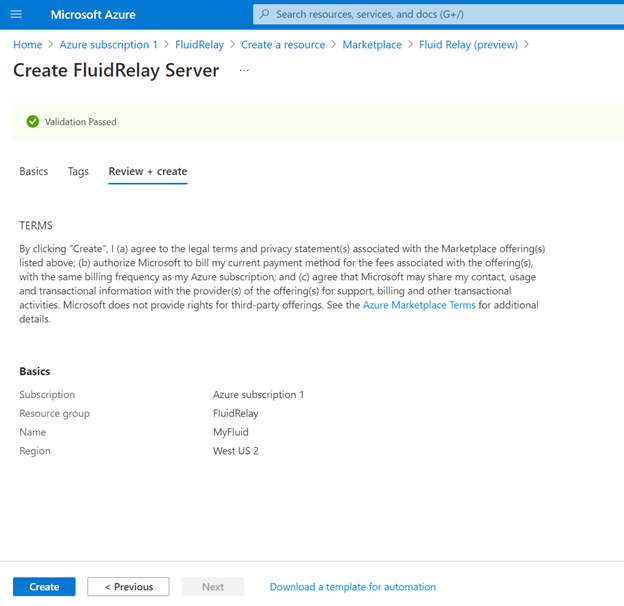Switch to the Basics tab
Image resolution: width=624 pixels, height=606 pixels.
pyautogui.click(x=33, y=171)
